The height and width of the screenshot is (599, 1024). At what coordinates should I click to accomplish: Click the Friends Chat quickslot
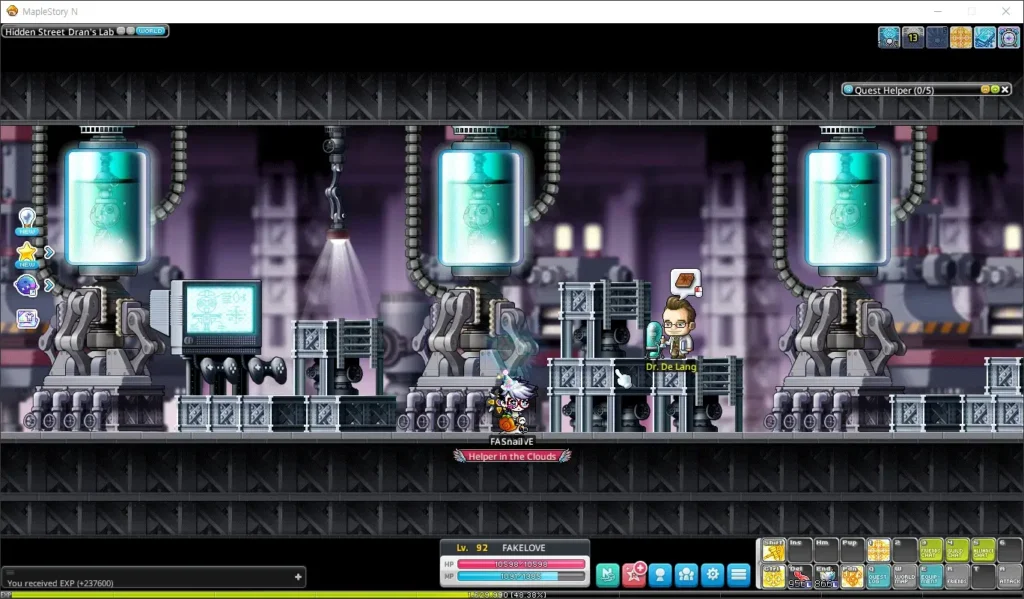click(x=931, y=550)
